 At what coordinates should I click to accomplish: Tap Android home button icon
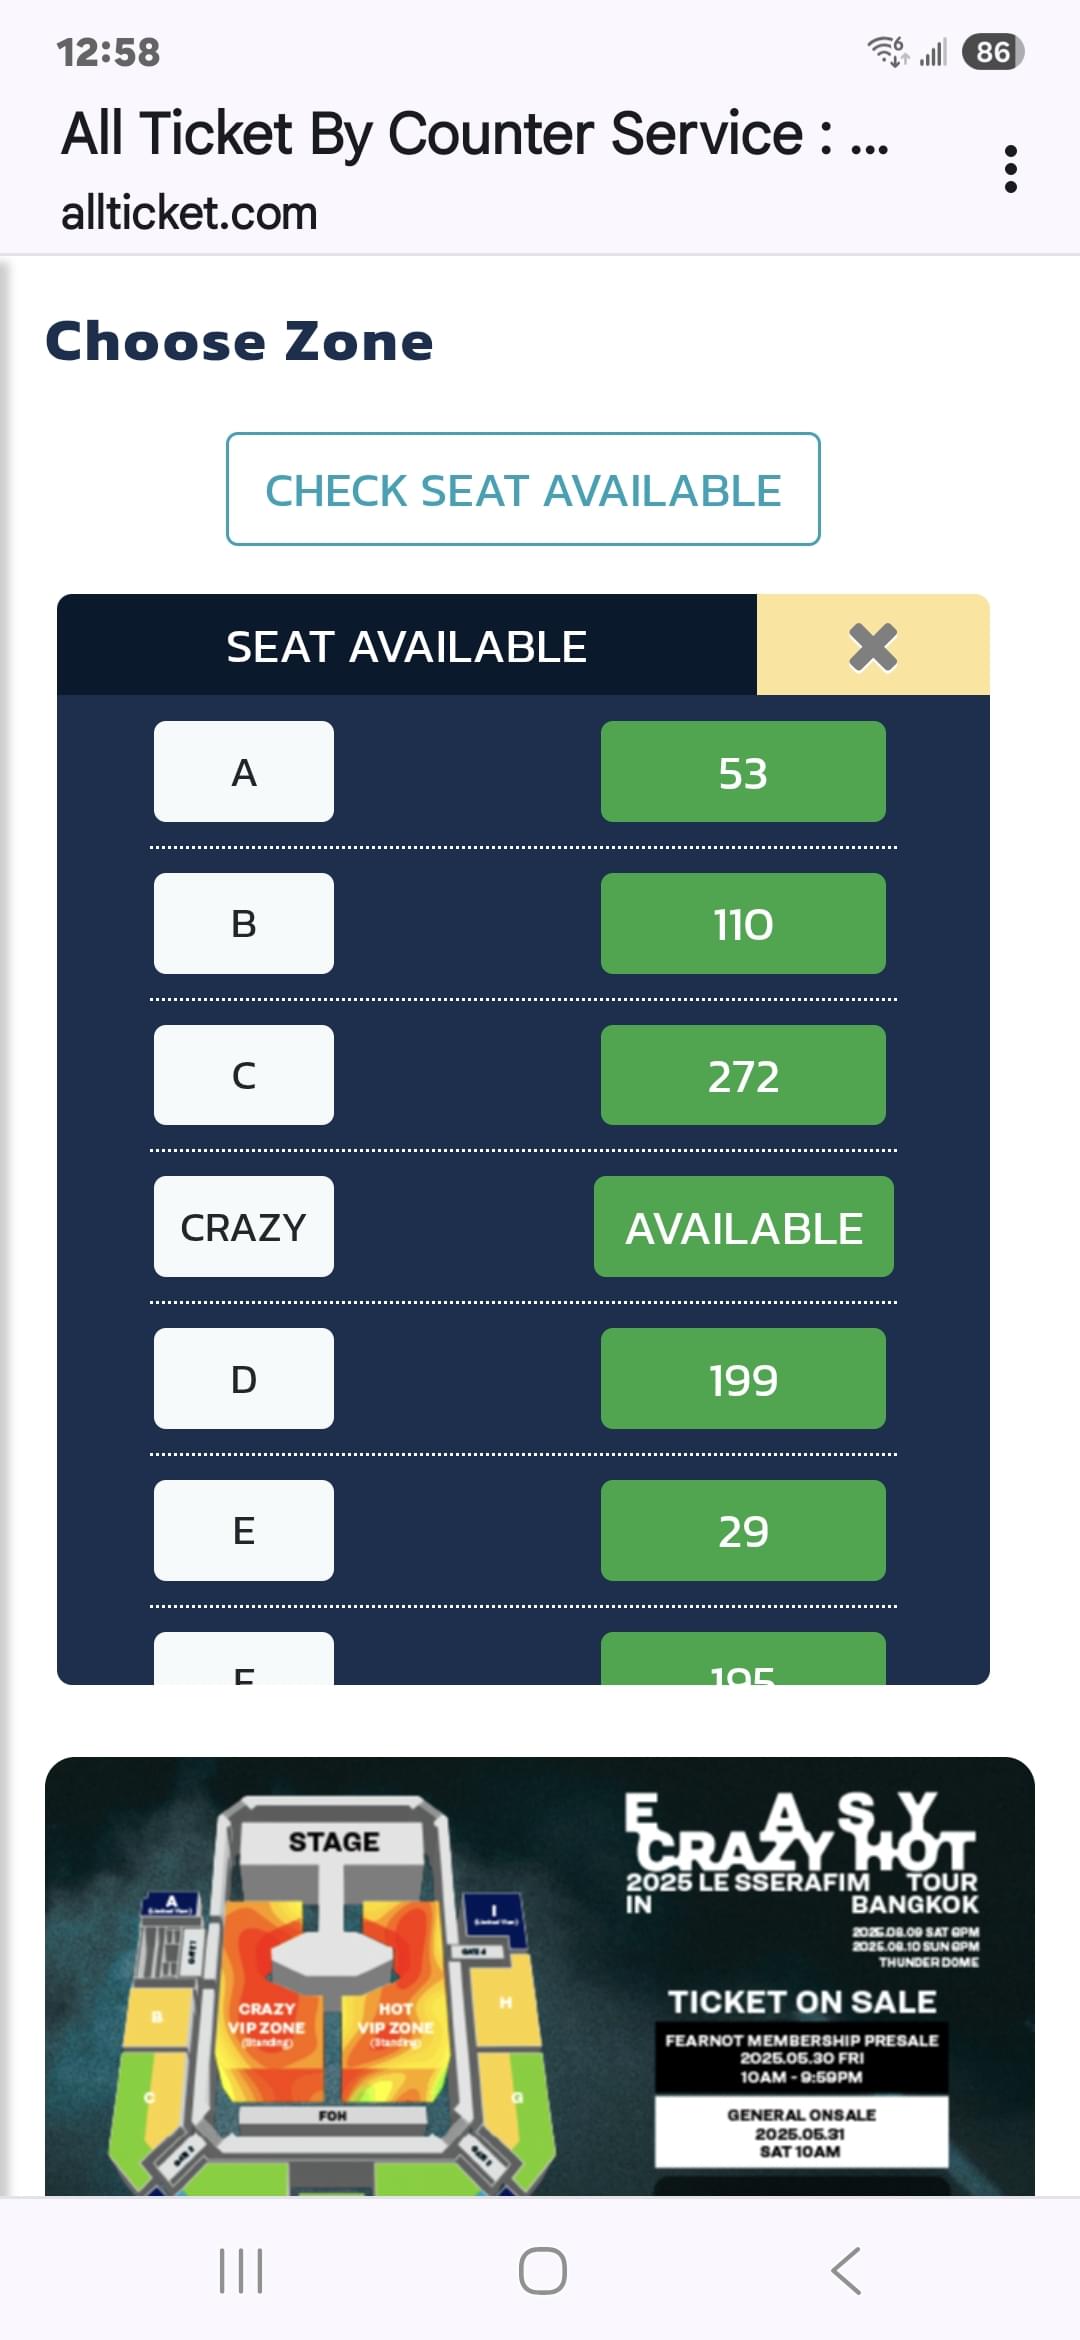click(x=542, y=2270)
